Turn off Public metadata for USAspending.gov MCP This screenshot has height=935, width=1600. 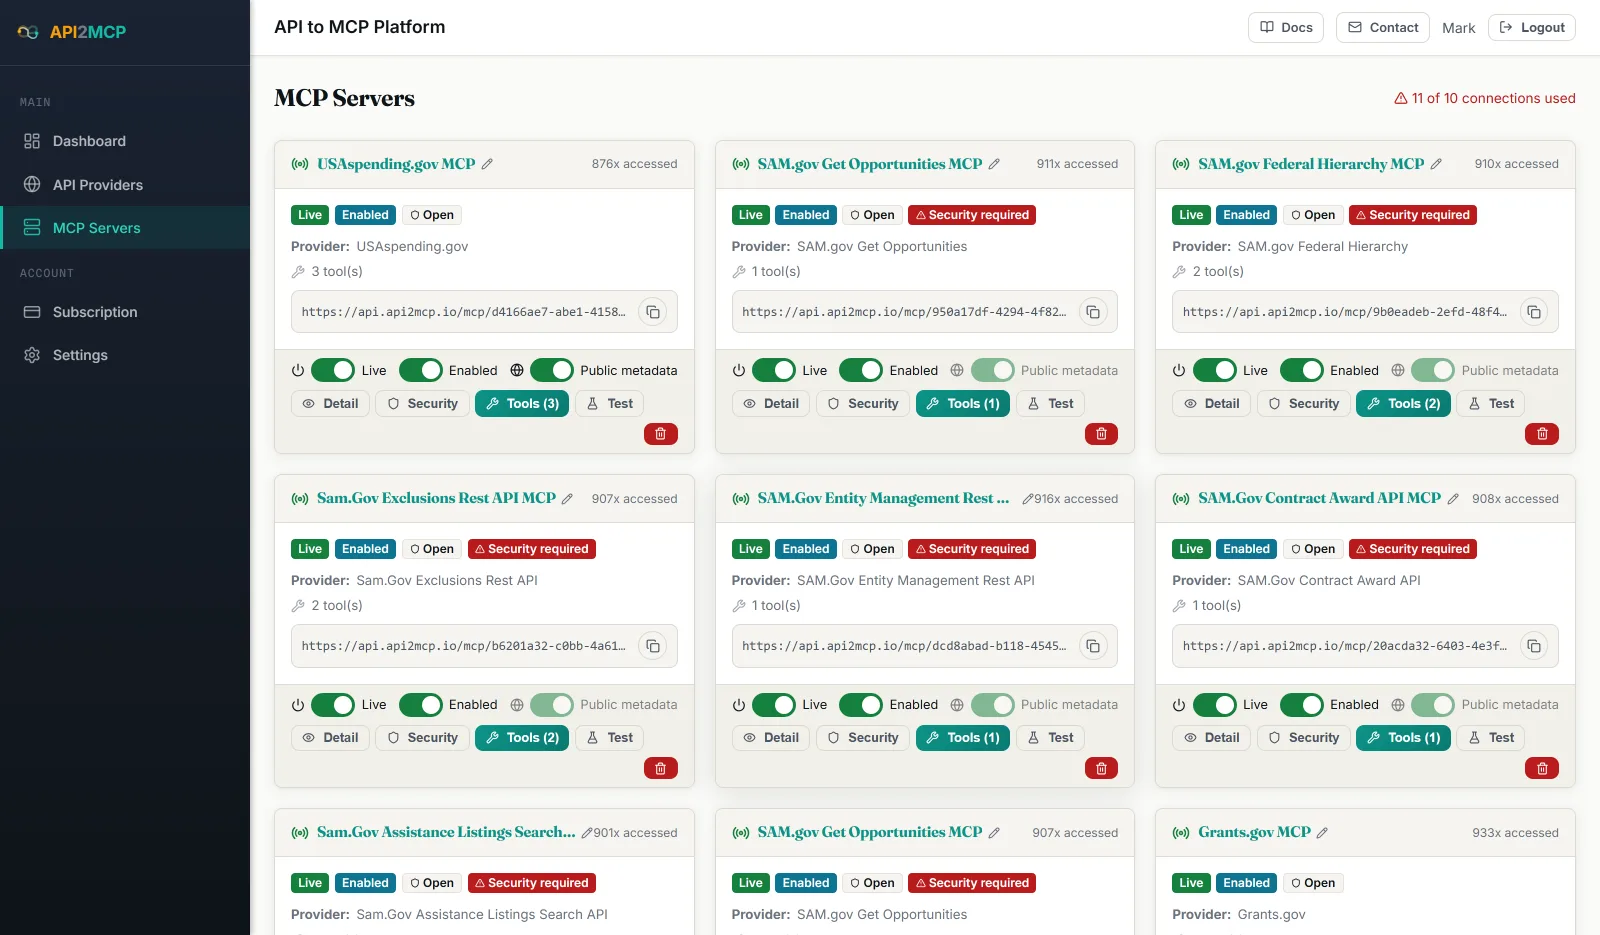point(552,370)
